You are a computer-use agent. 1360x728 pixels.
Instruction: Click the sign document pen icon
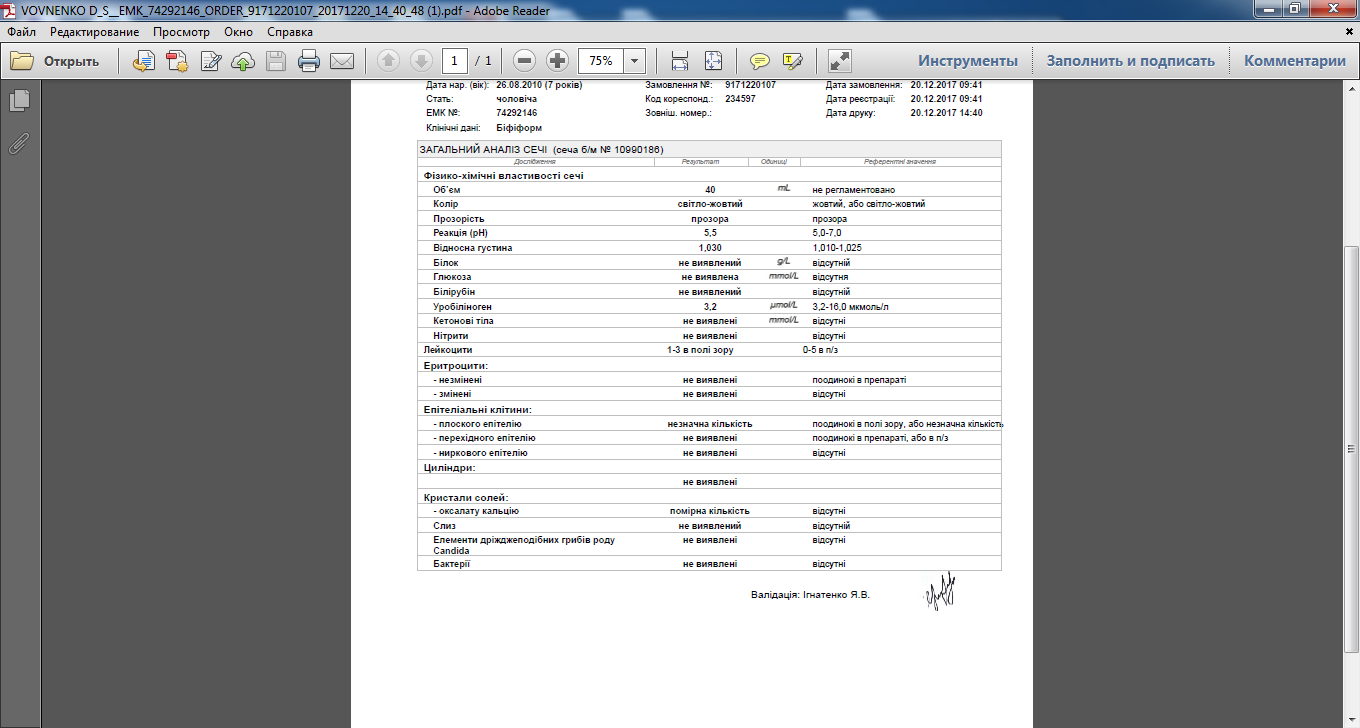(x=211, y=61)
